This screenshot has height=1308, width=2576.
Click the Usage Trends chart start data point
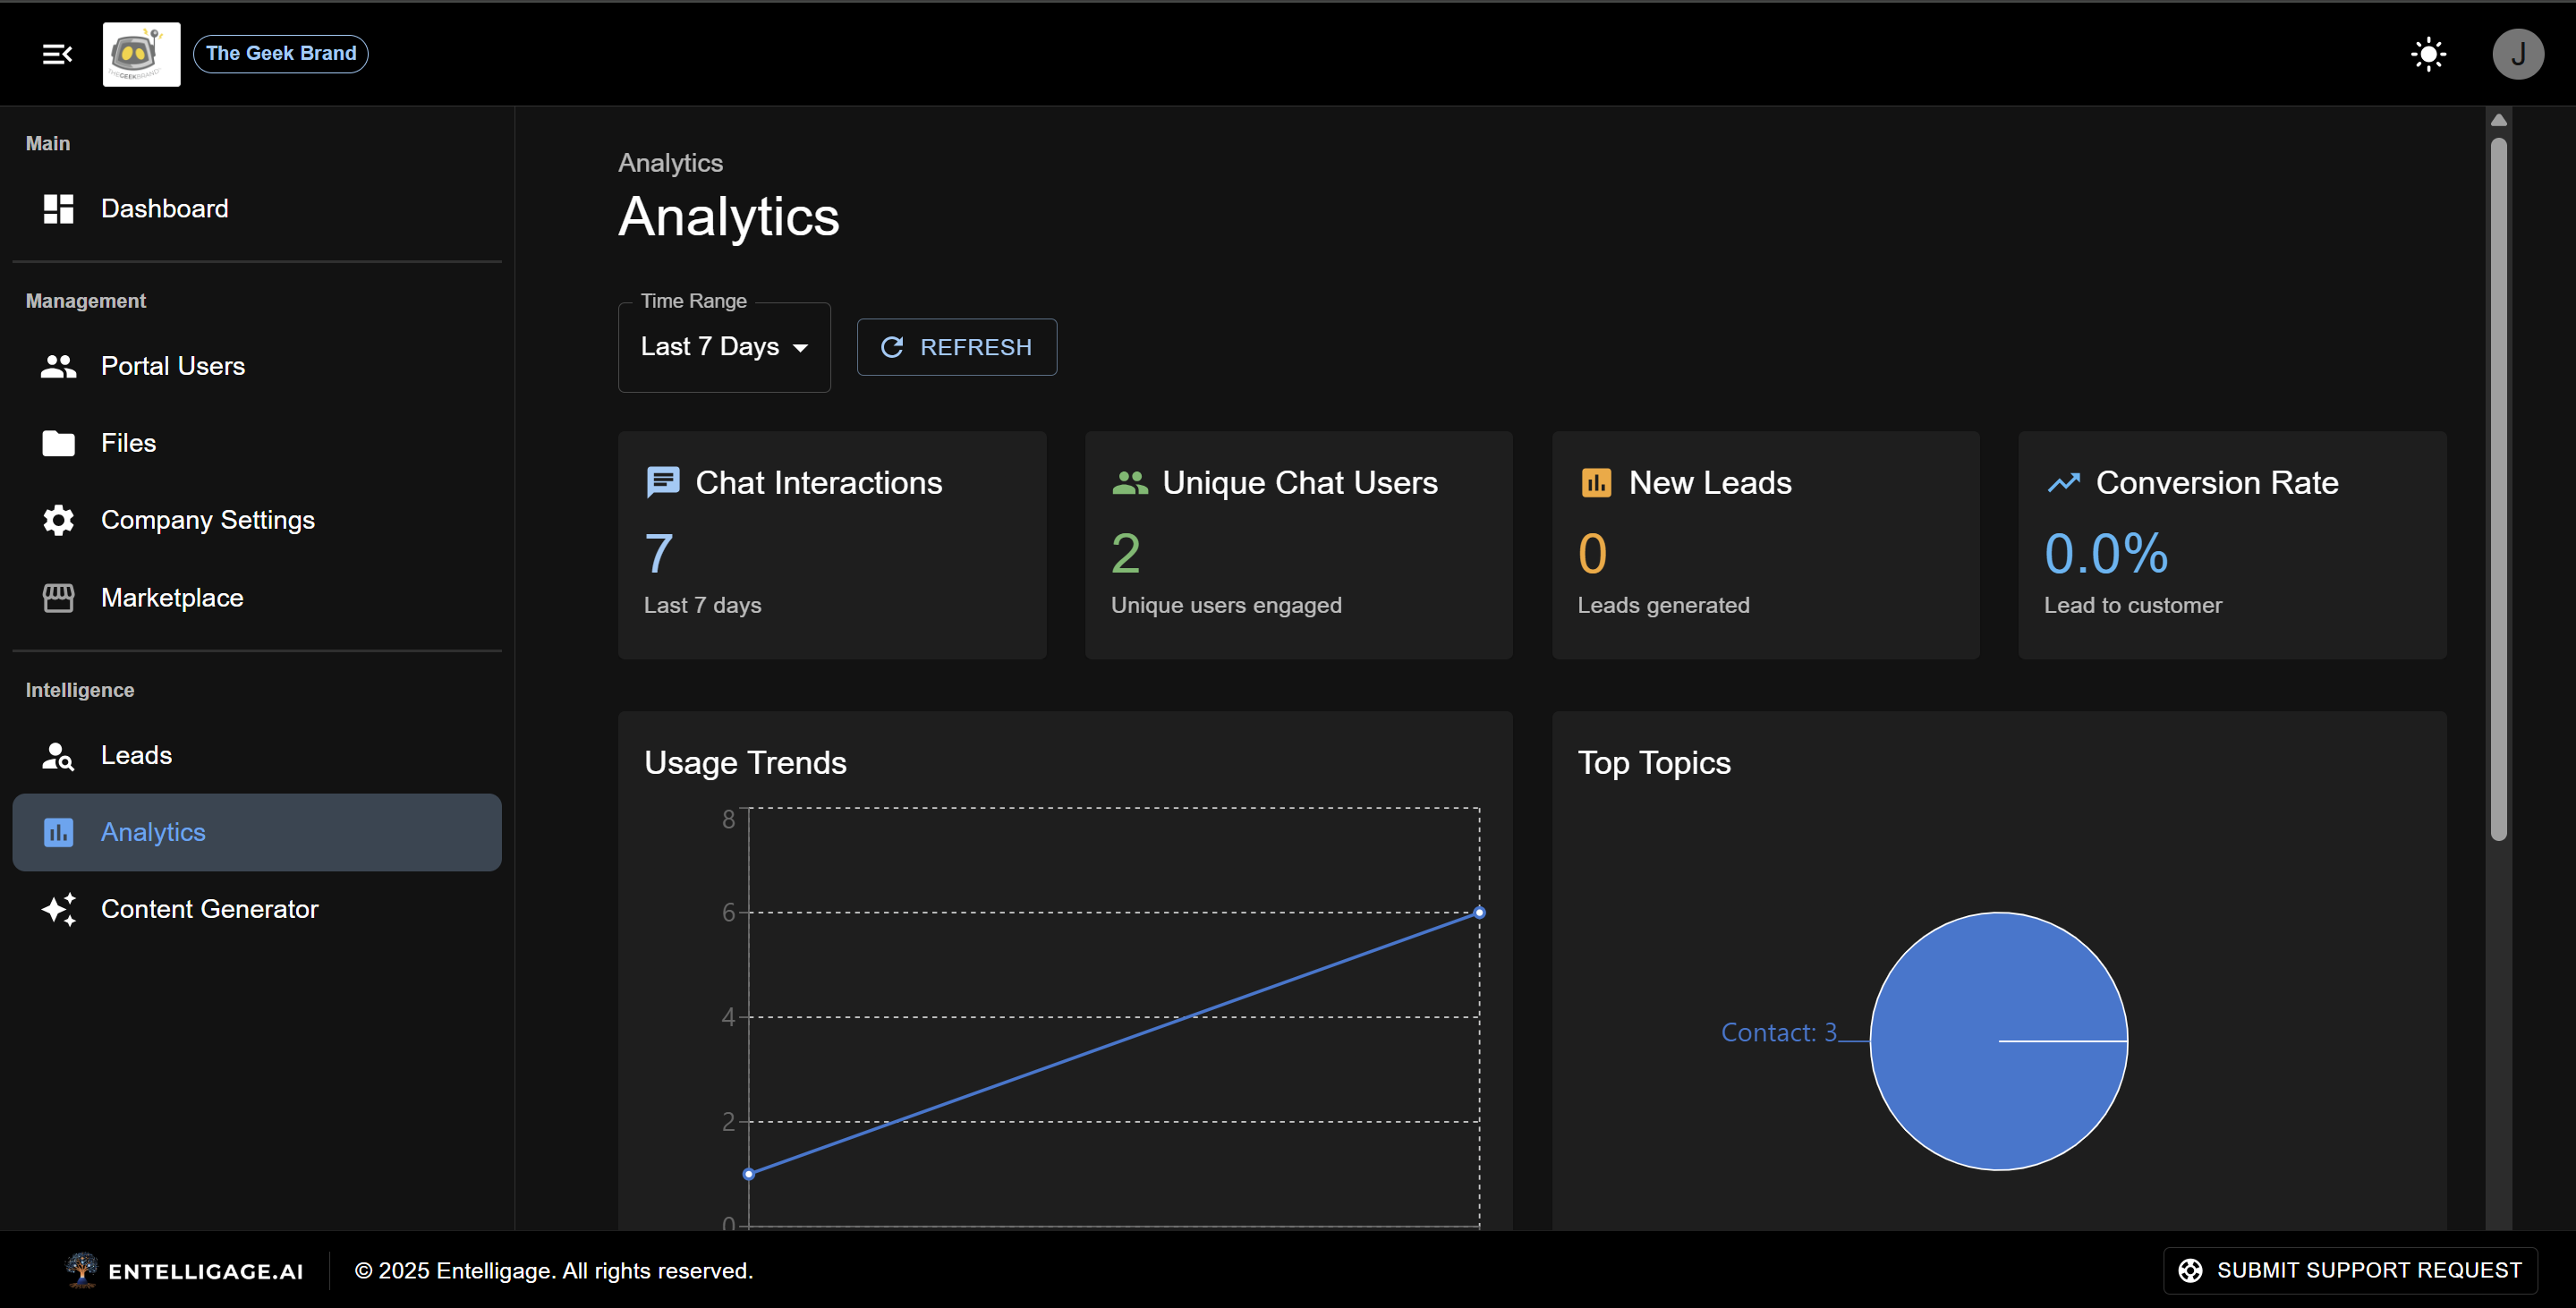tap(749, 1174)
